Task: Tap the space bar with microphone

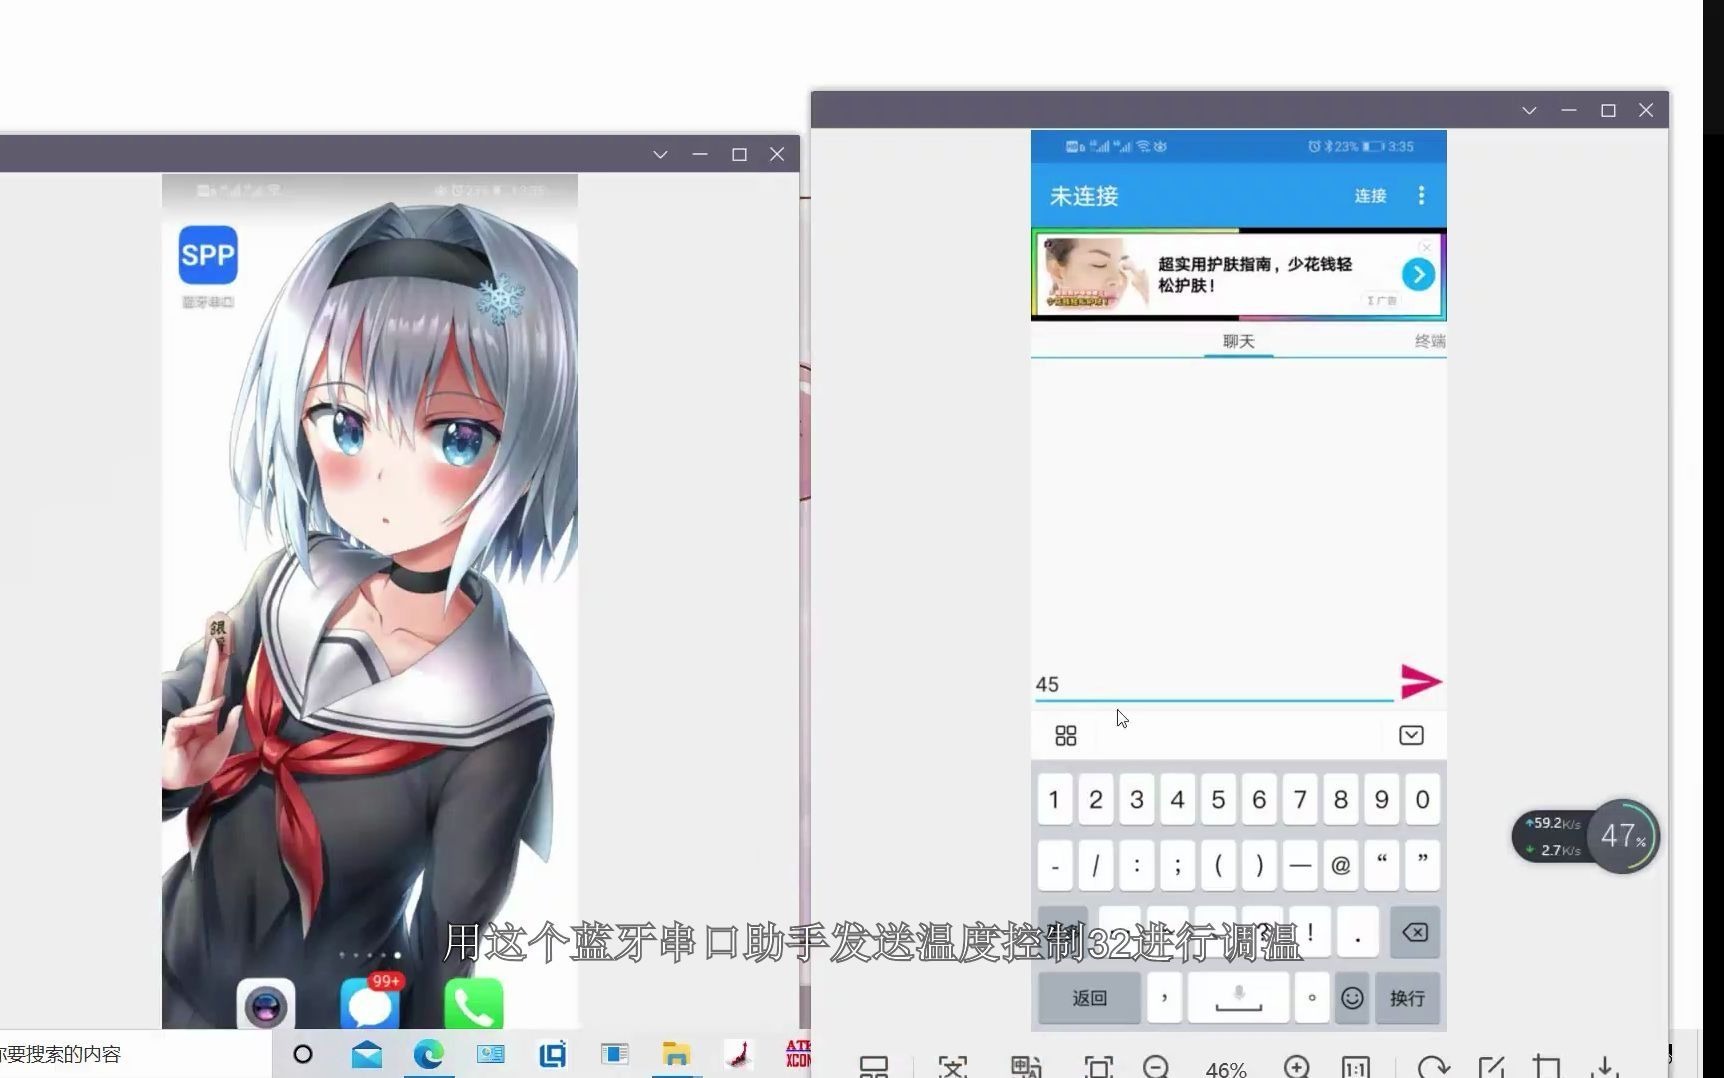Action: tap(1238, 998)
